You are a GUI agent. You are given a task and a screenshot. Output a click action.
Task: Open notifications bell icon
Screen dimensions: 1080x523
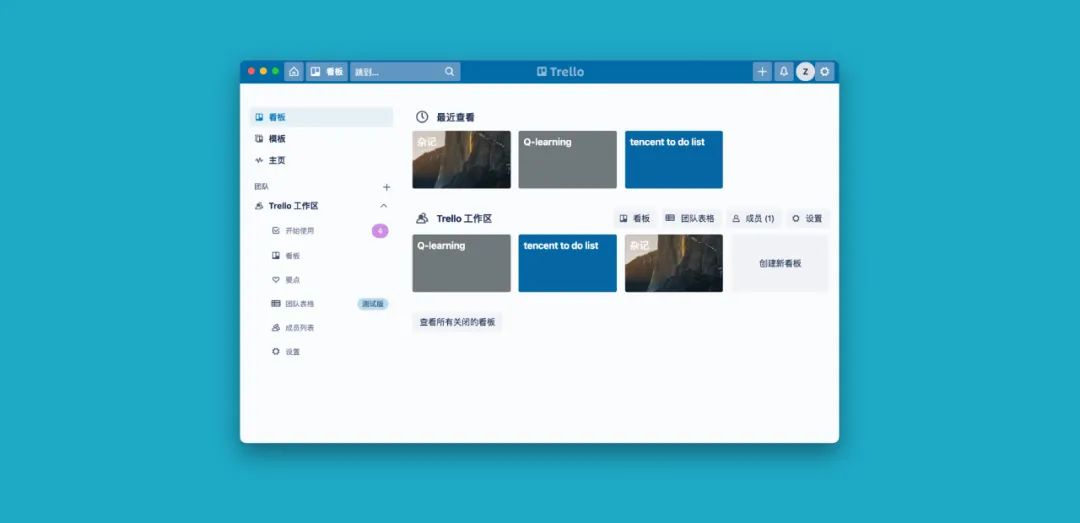[x=783, y=72]
